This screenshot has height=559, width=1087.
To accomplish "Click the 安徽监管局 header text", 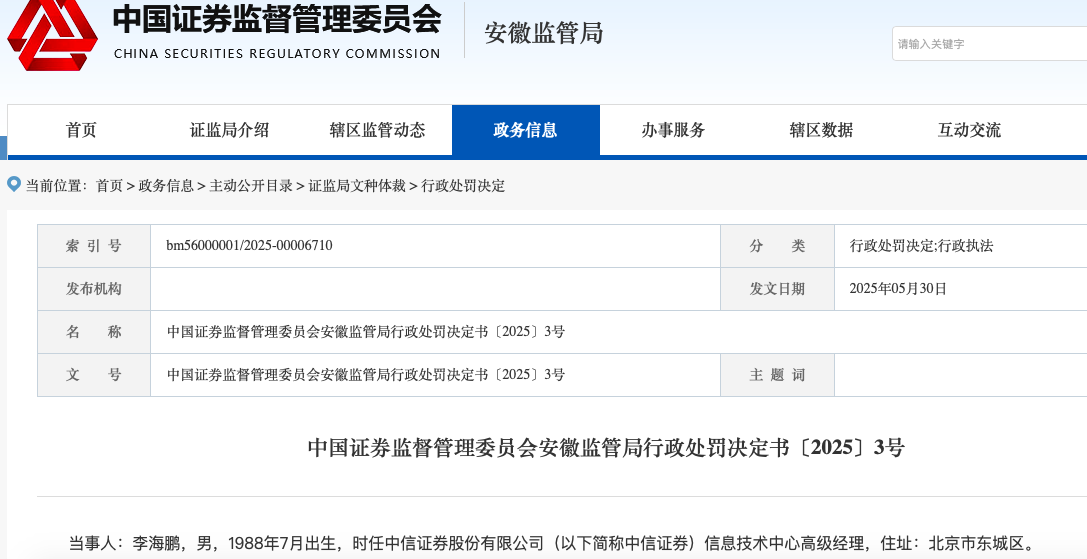I will [544, 33].
